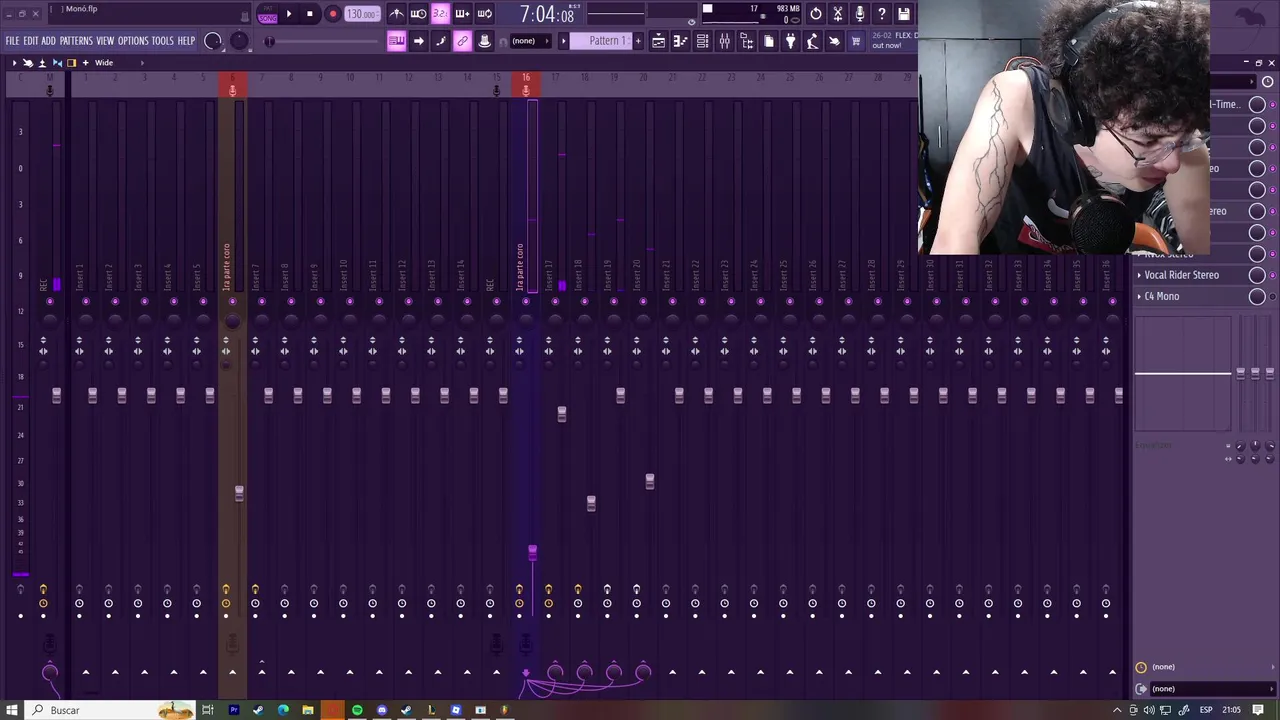This screenshot has height=720, width=1280.
Task: Open the EDIT menu
Action: 31,41
